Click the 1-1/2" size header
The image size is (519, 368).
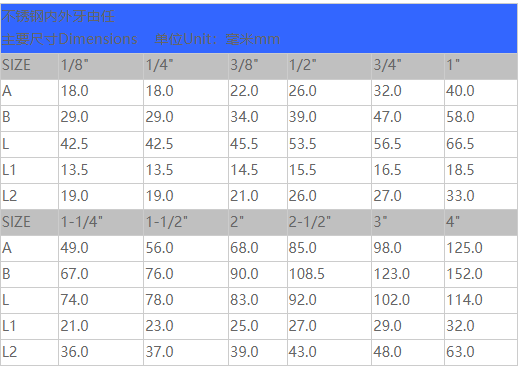pyautogui.click(x=186, y=223)
